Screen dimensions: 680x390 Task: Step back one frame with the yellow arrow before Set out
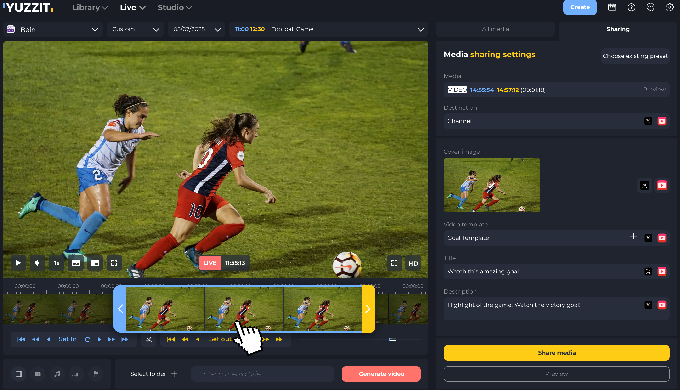(x=198, y=339)
